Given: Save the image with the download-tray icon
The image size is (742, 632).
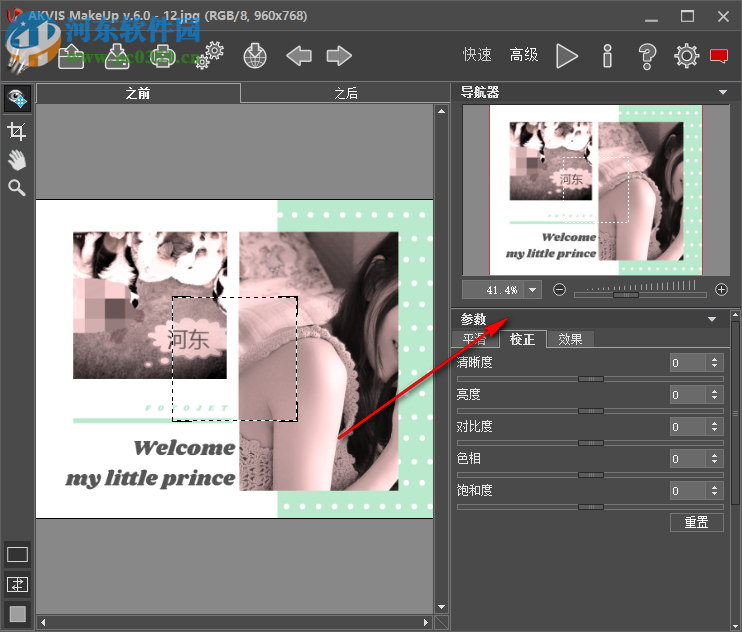Looking at the screenshot, I should coord(117,56).
